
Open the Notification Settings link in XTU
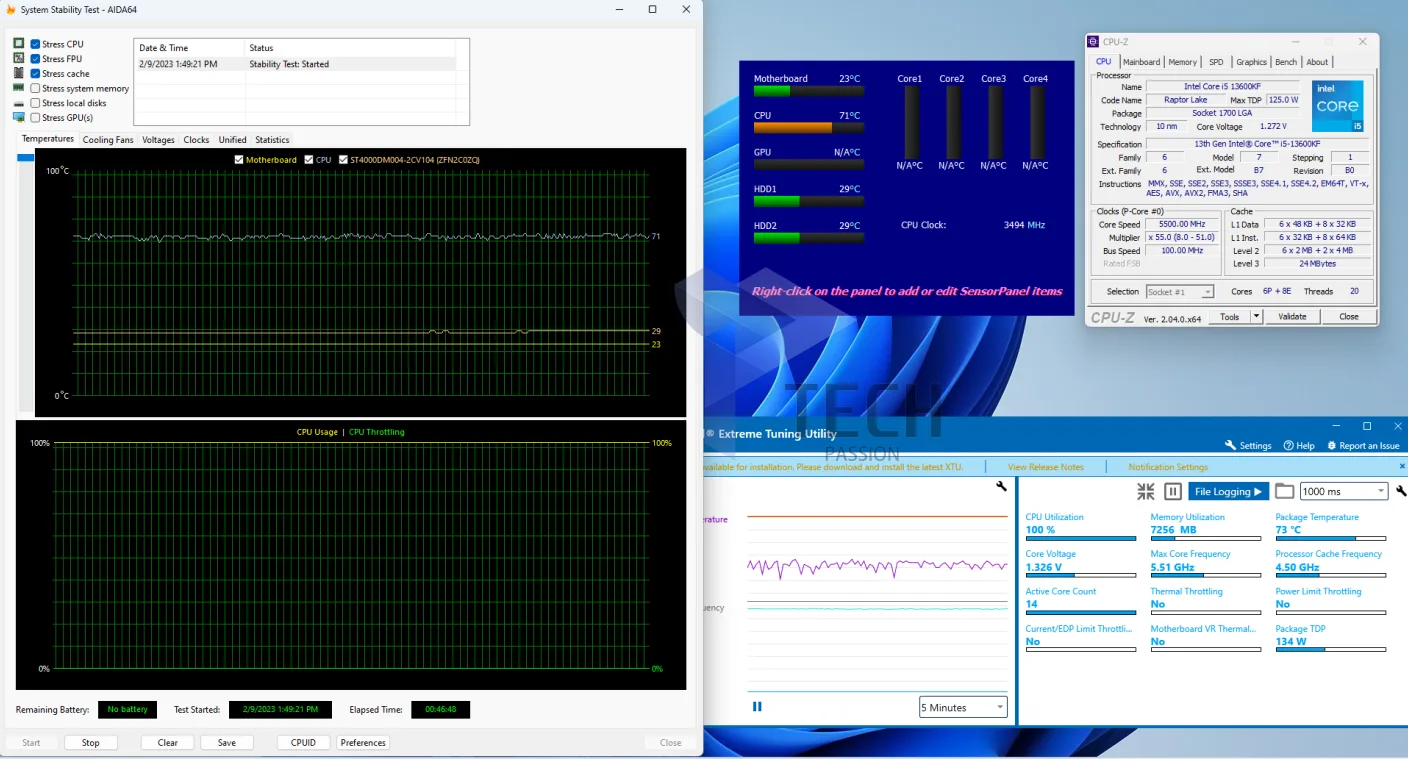tap(1168, 467)
